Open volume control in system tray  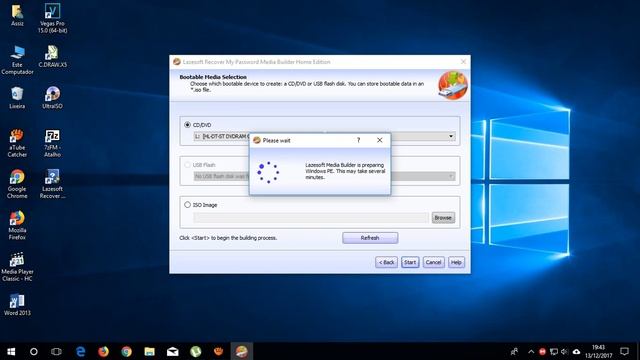(564, 351)
